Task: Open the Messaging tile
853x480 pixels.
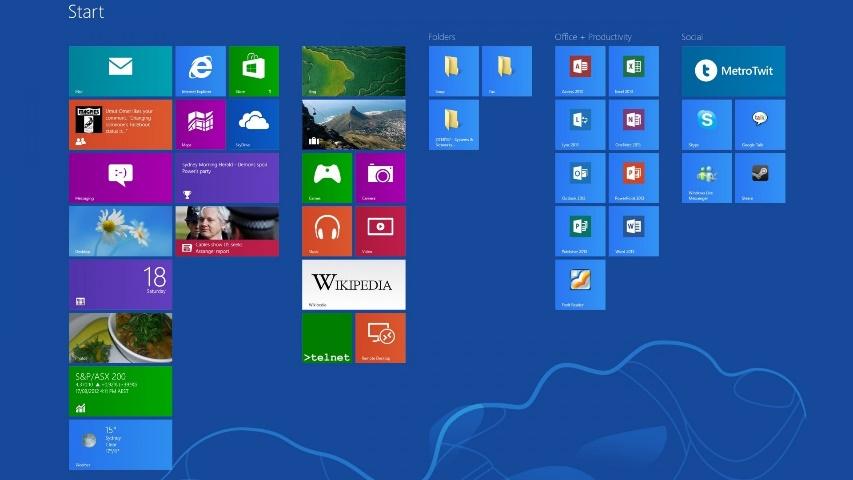Action: coord(120,178)
